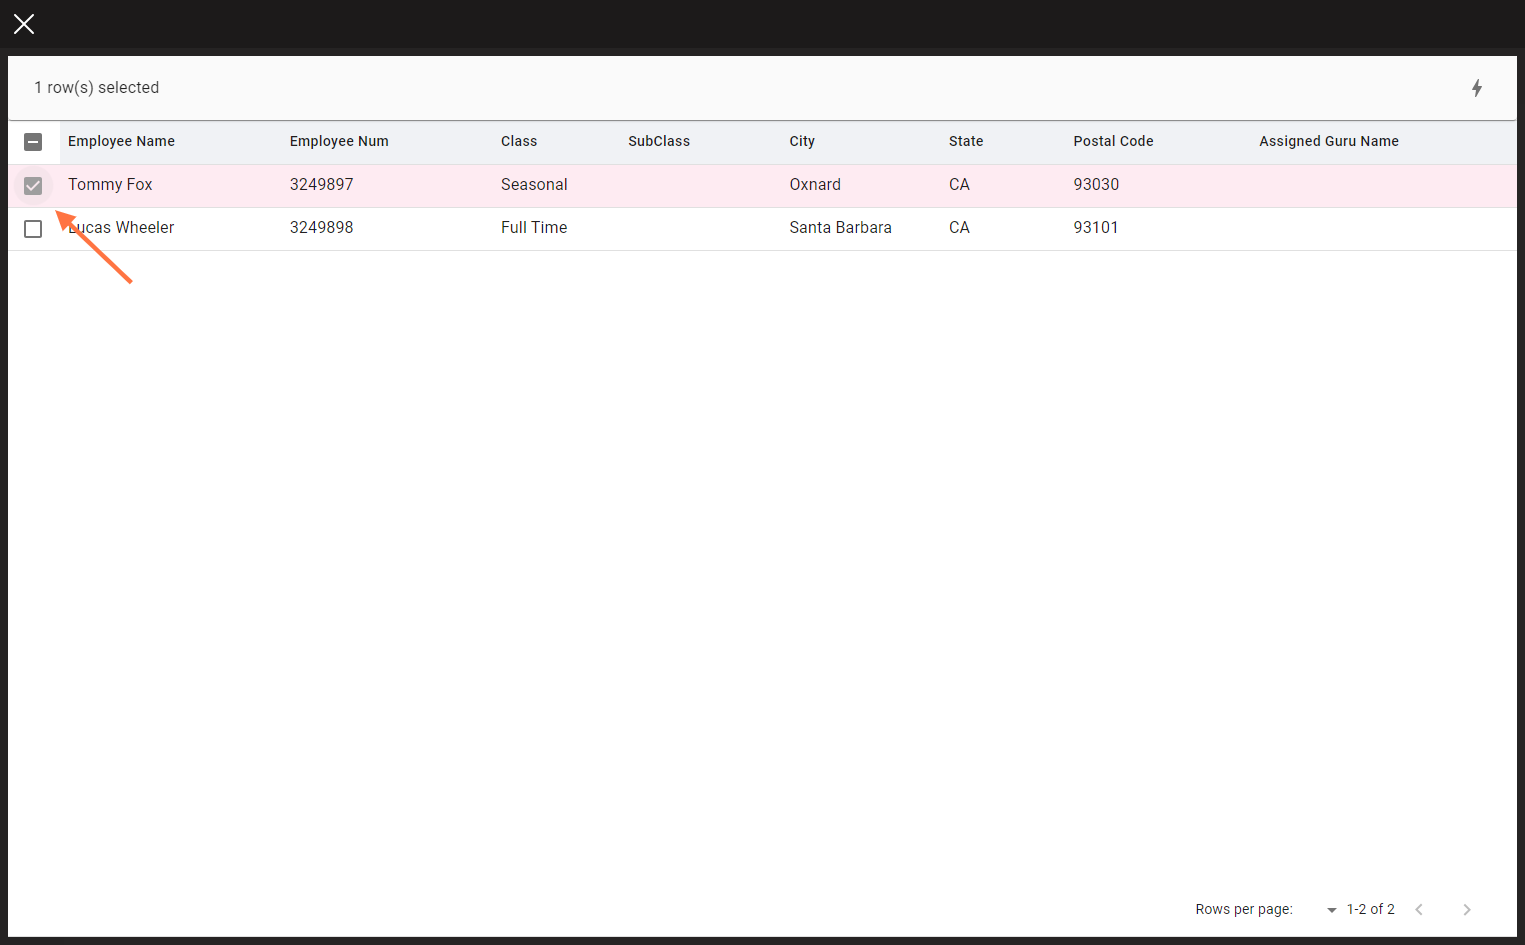
Task: Click the CA state cell for Lucas Wheeler
Action: (959, 227)
